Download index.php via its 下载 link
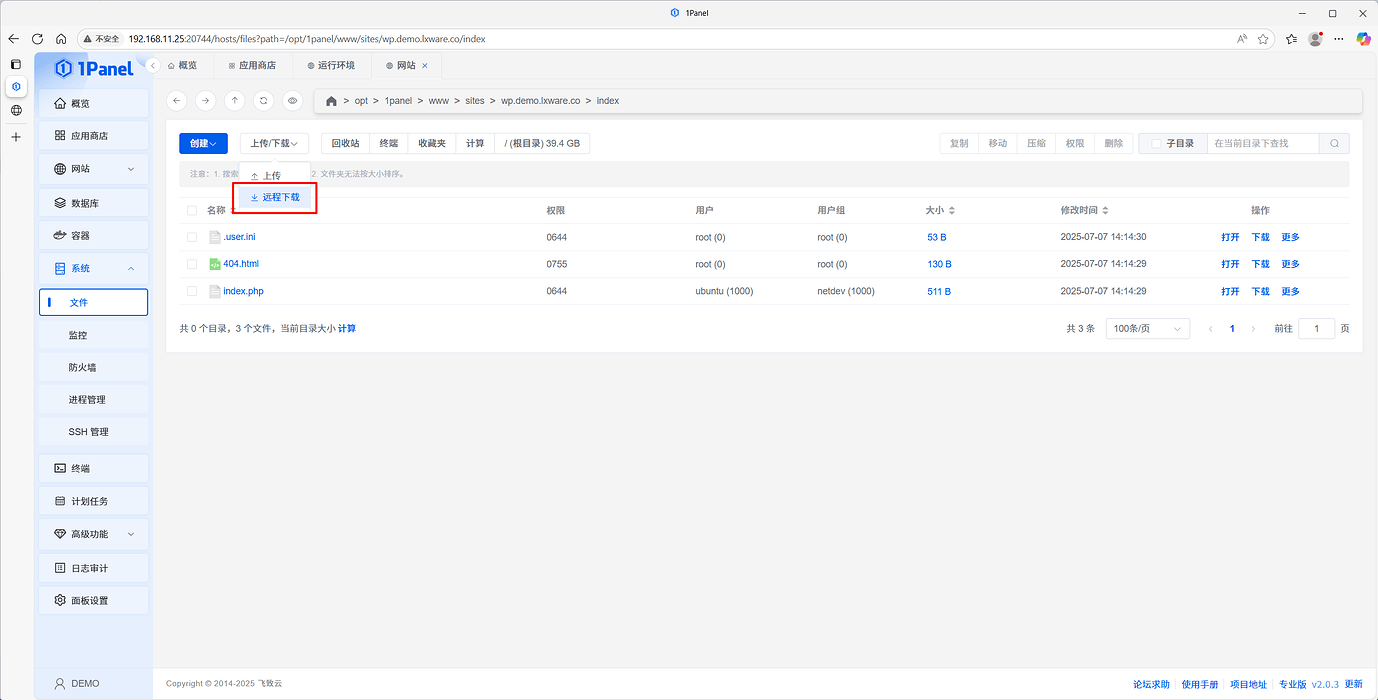Viewport: 1378px width, 700px height. point(1259,291)
